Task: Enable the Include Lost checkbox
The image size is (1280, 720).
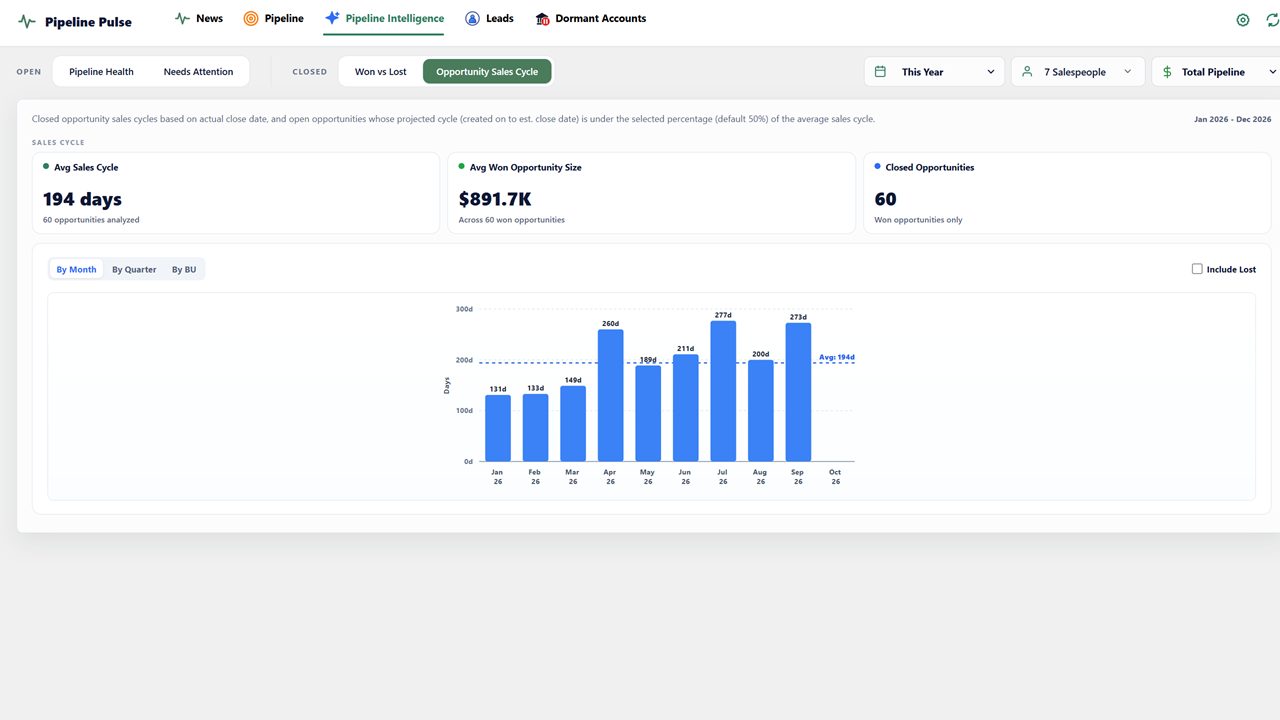Action: click(x=1197, y=269)
